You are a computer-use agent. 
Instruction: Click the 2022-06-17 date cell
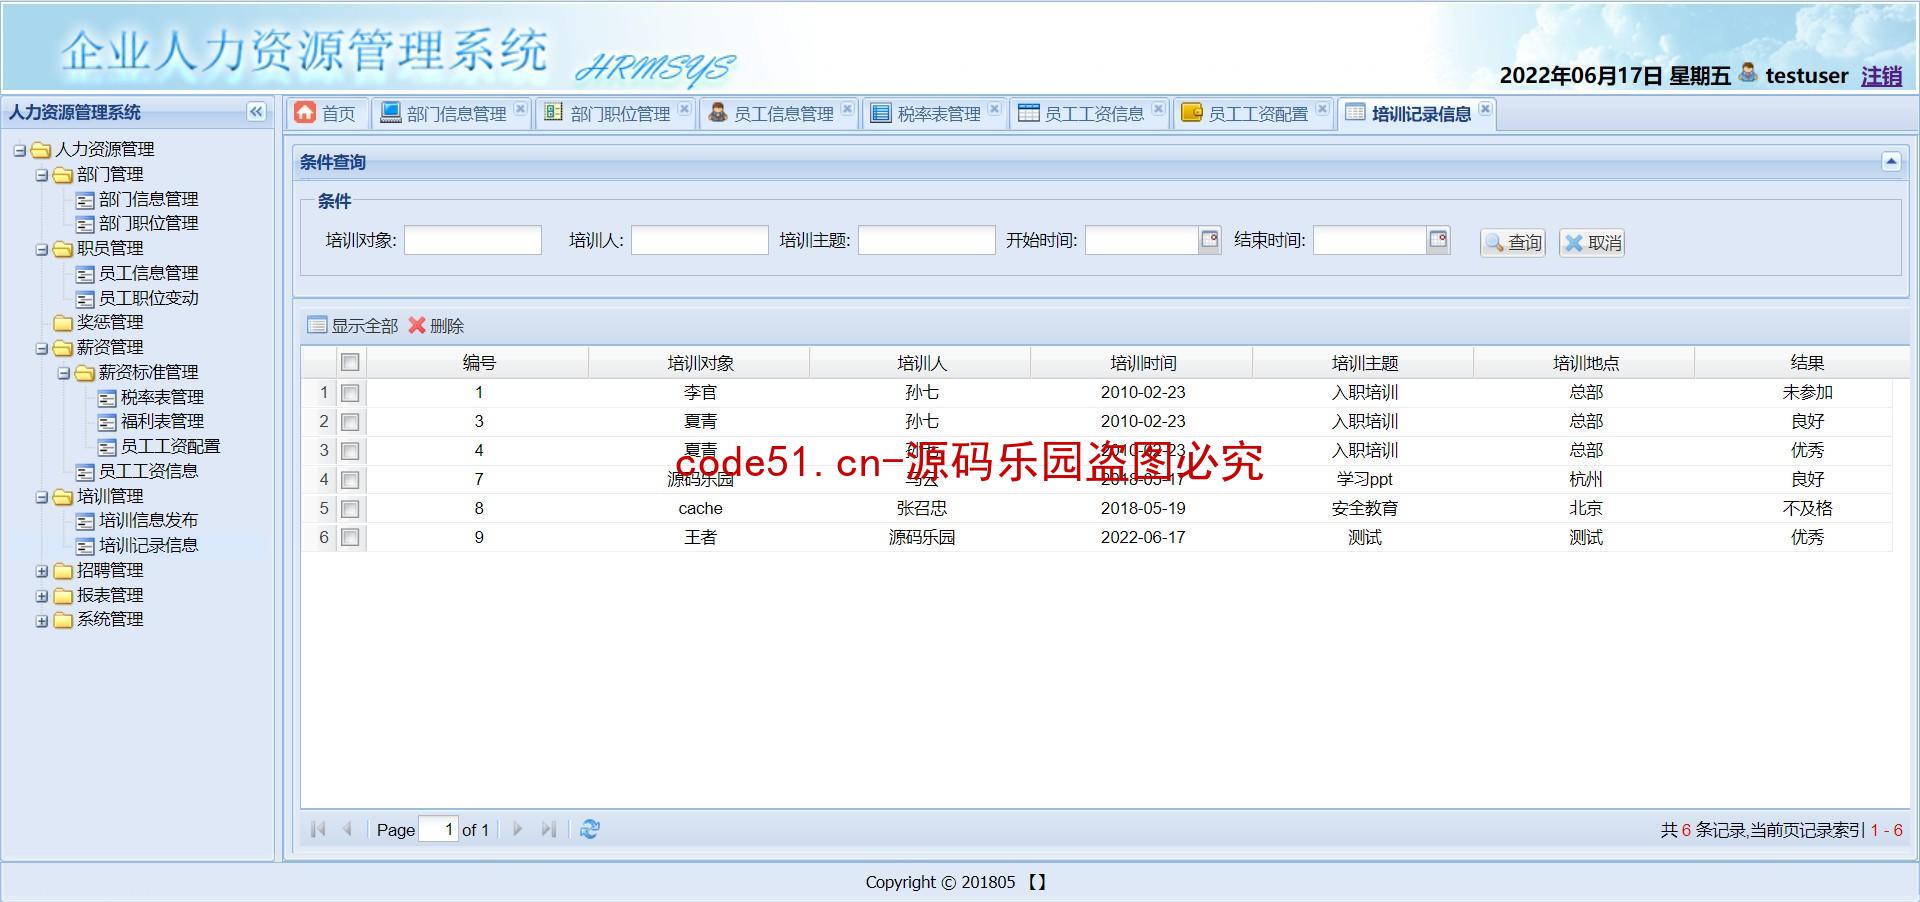point(1142,537)
